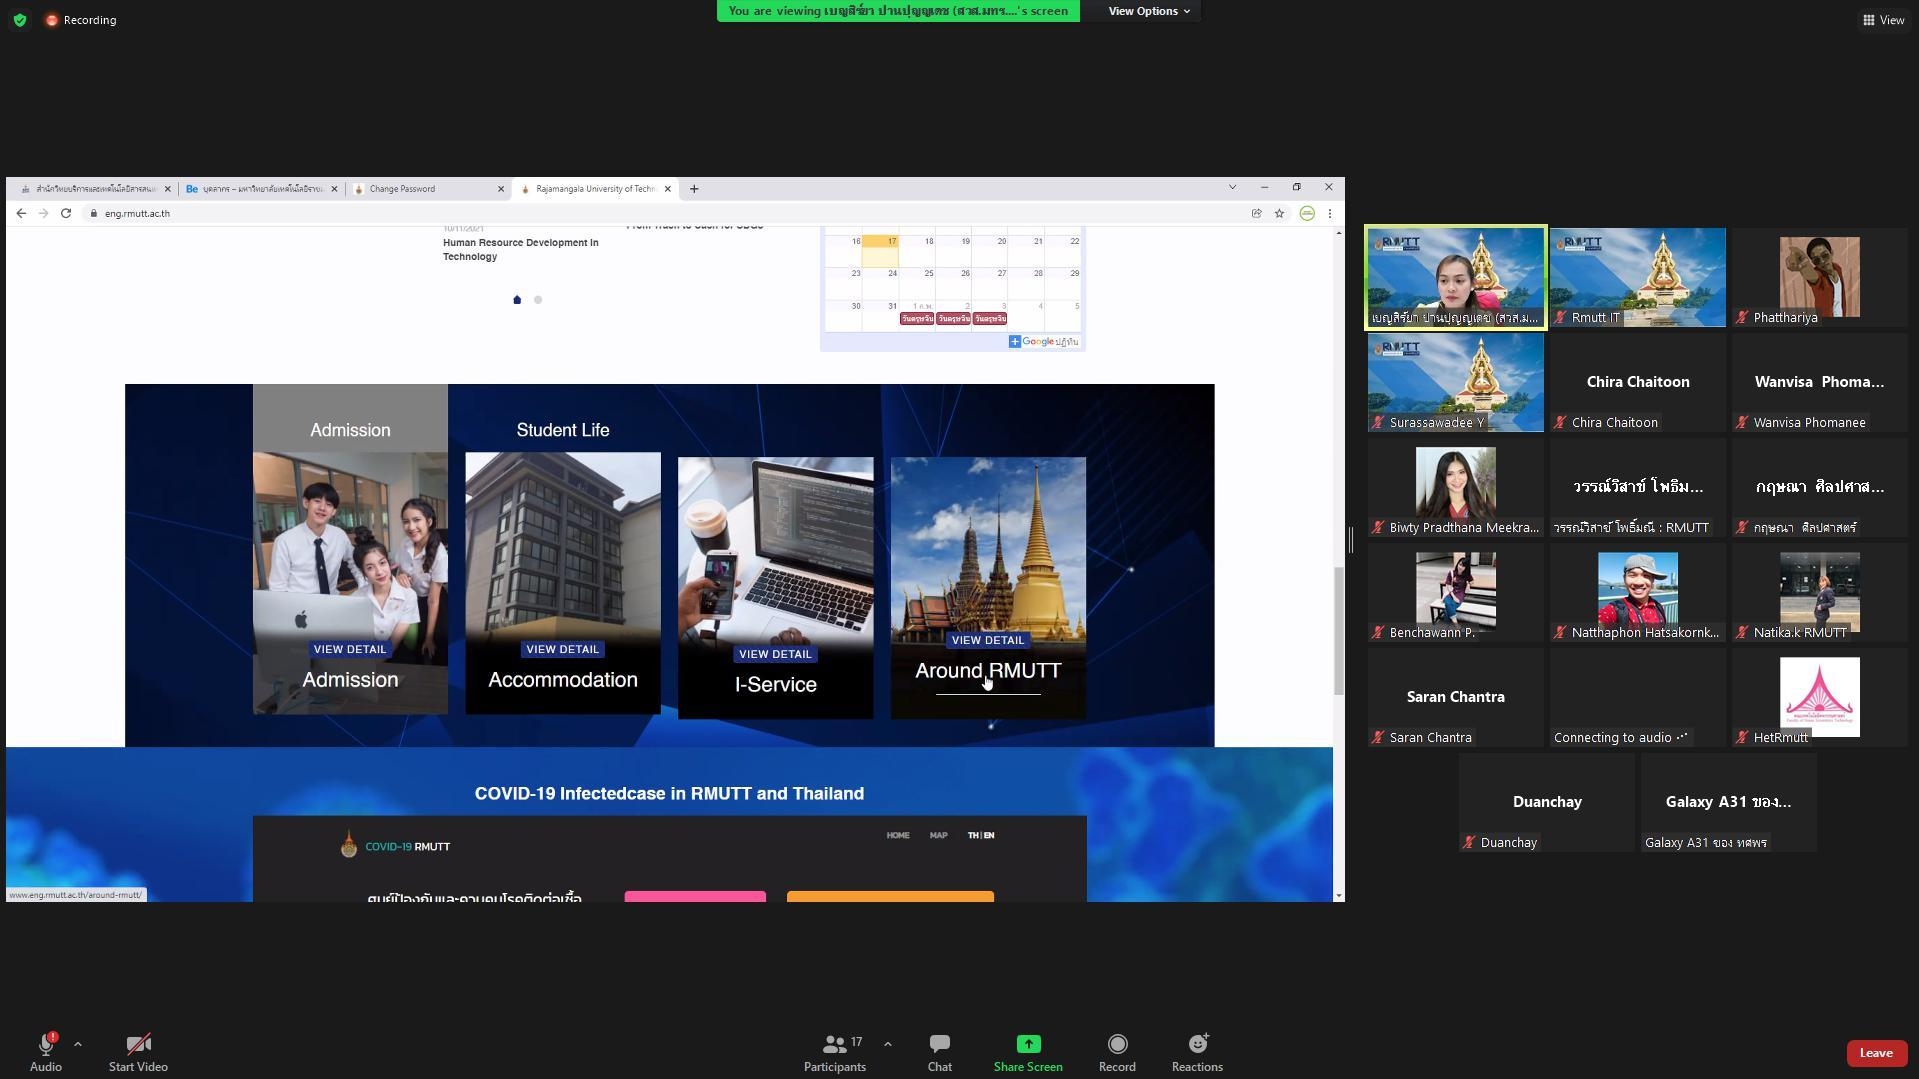Select the Change Password browser tab
Viewport: 1919px width, 1079px height.
coord(429,188)
